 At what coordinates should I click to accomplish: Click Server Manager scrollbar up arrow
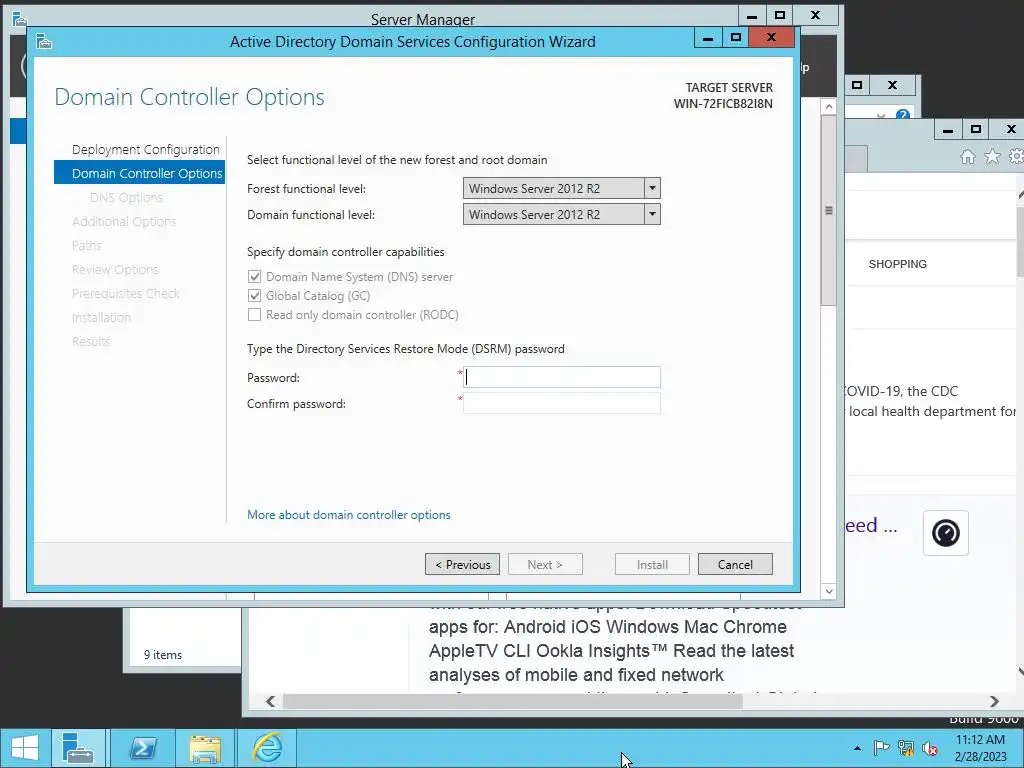click(829, 106)
